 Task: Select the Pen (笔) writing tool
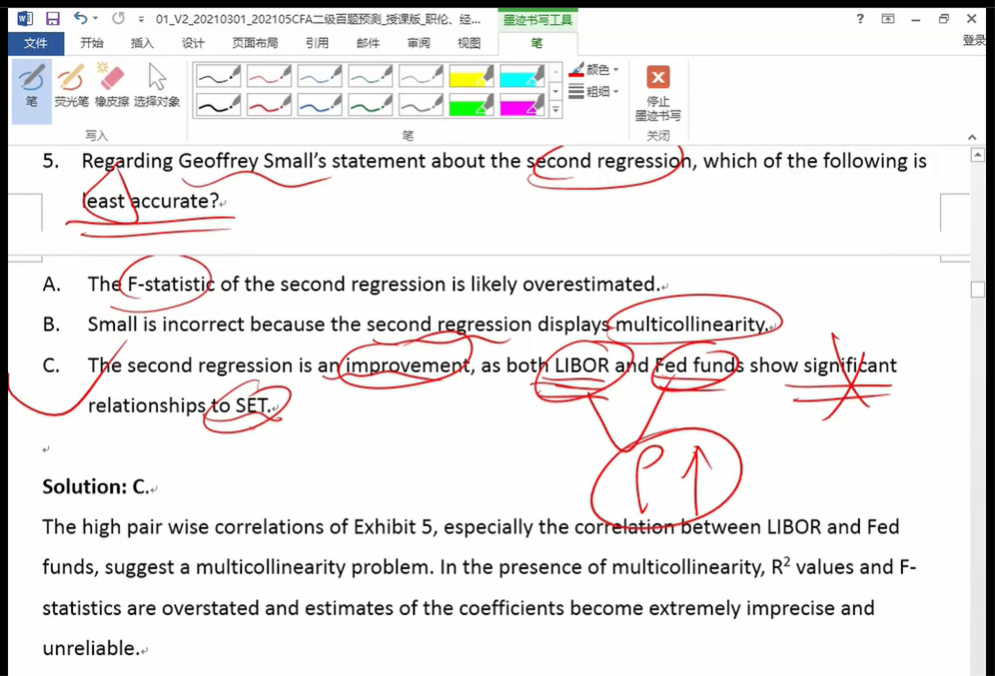click(x=32, y=86)
